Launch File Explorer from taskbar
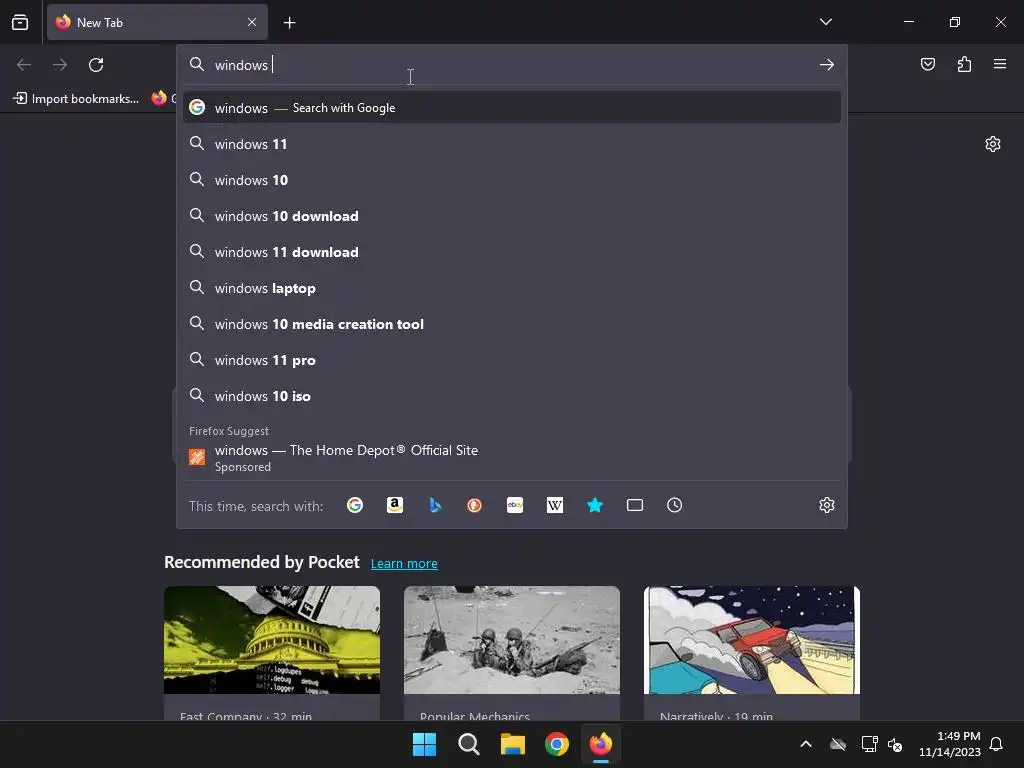Viewport: 1024px width, 768px height. (513, 744)
